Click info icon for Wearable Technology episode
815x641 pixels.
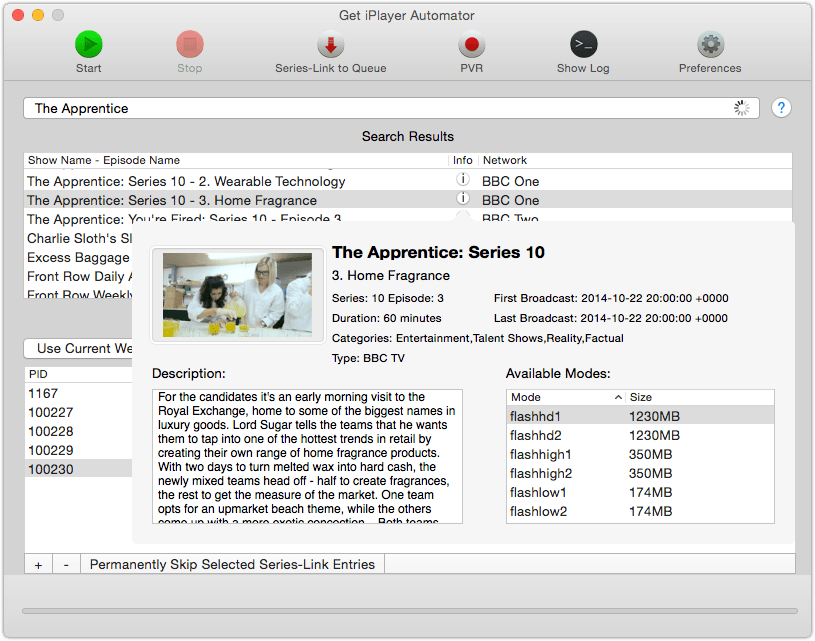click(463, 179)
